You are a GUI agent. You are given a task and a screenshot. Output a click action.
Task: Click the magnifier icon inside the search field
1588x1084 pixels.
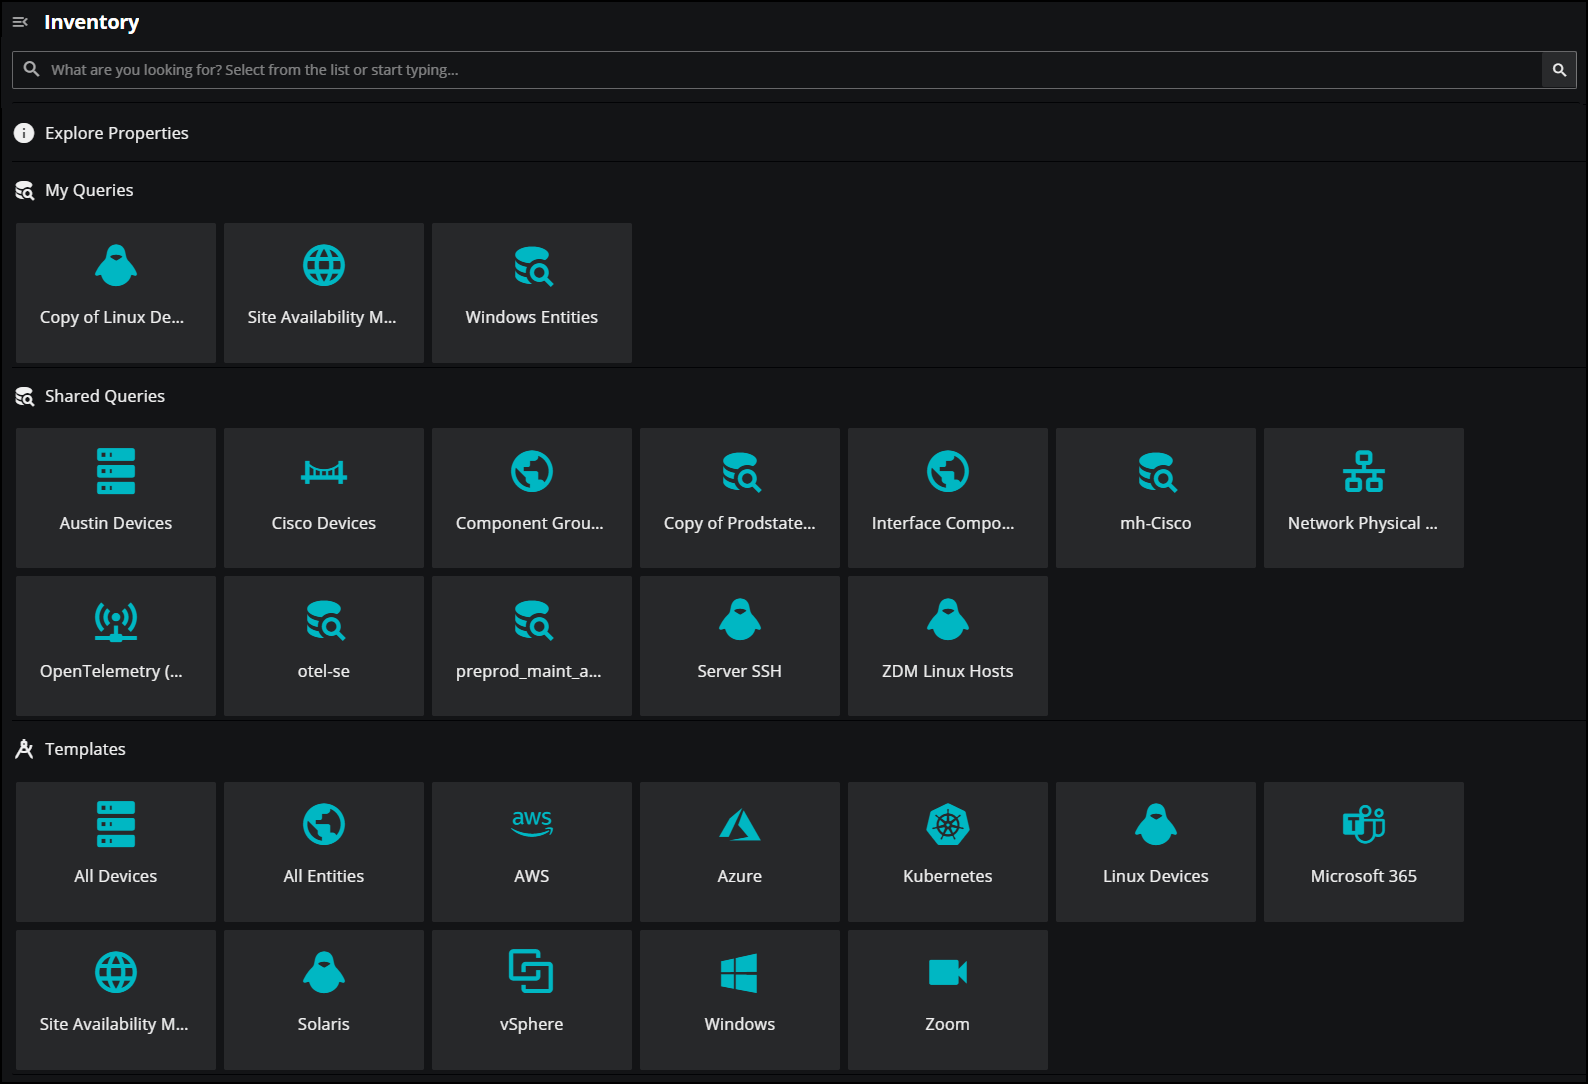pos(32,69)
